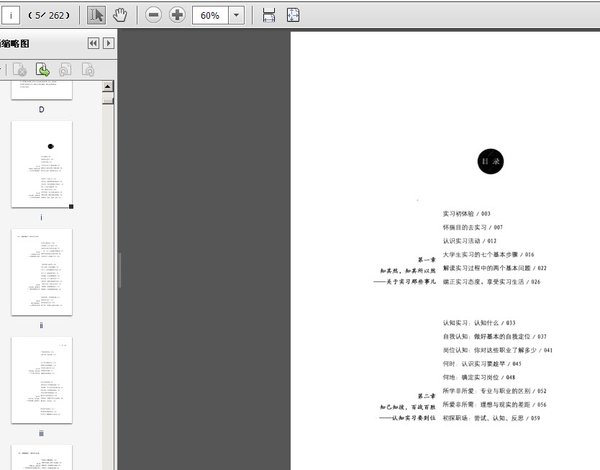The height and width of the screenshot is (470, 600).
Task: Select the Hand pan tool
Action: (x=120, y=15)
